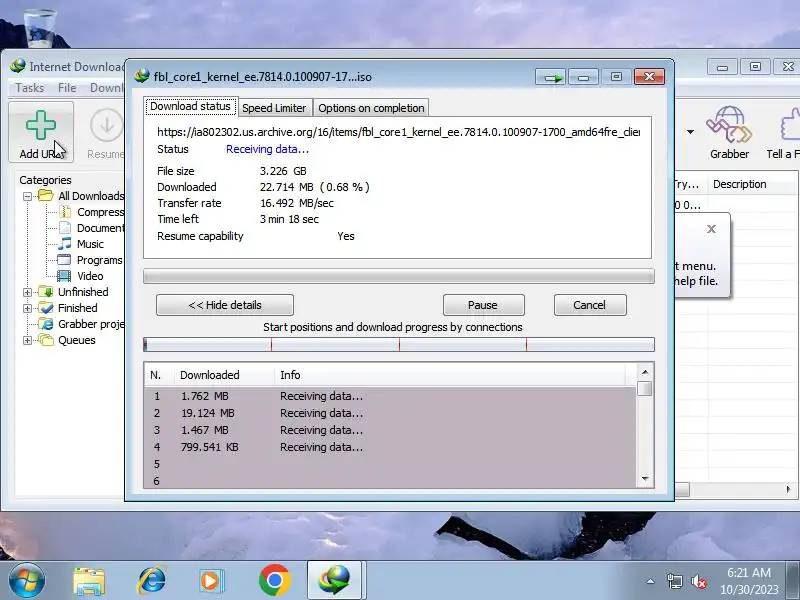Click the All Downloads folder icon
The width and height of the screenshot is (800, 600).
tap(46, 195)
